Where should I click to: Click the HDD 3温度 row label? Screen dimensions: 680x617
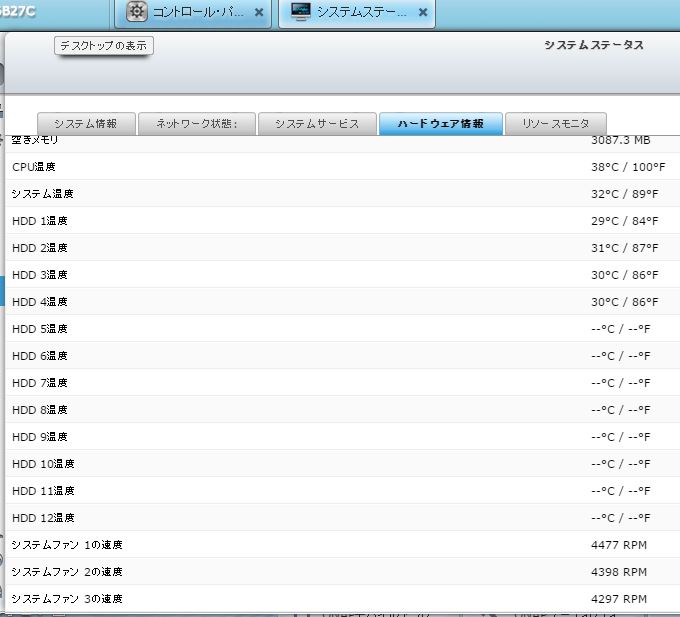pyautogui.click(x=40, y=275)
